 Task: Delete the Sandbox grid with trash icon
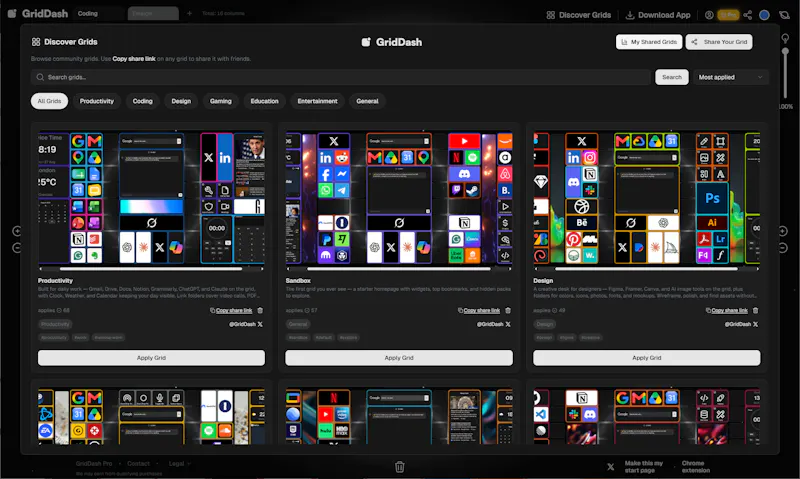coord(508,310)
